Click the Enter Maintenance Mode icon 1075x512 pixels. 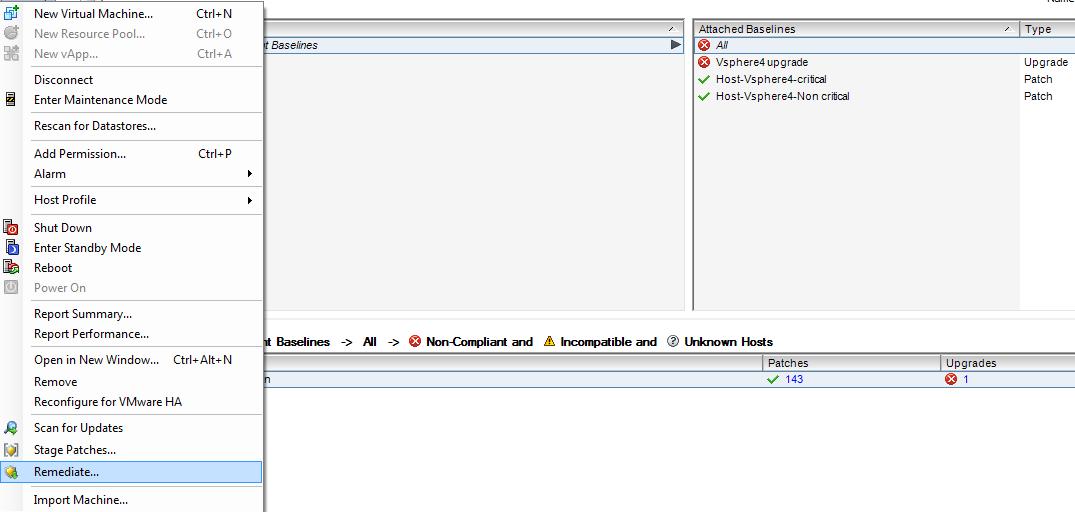10,99
